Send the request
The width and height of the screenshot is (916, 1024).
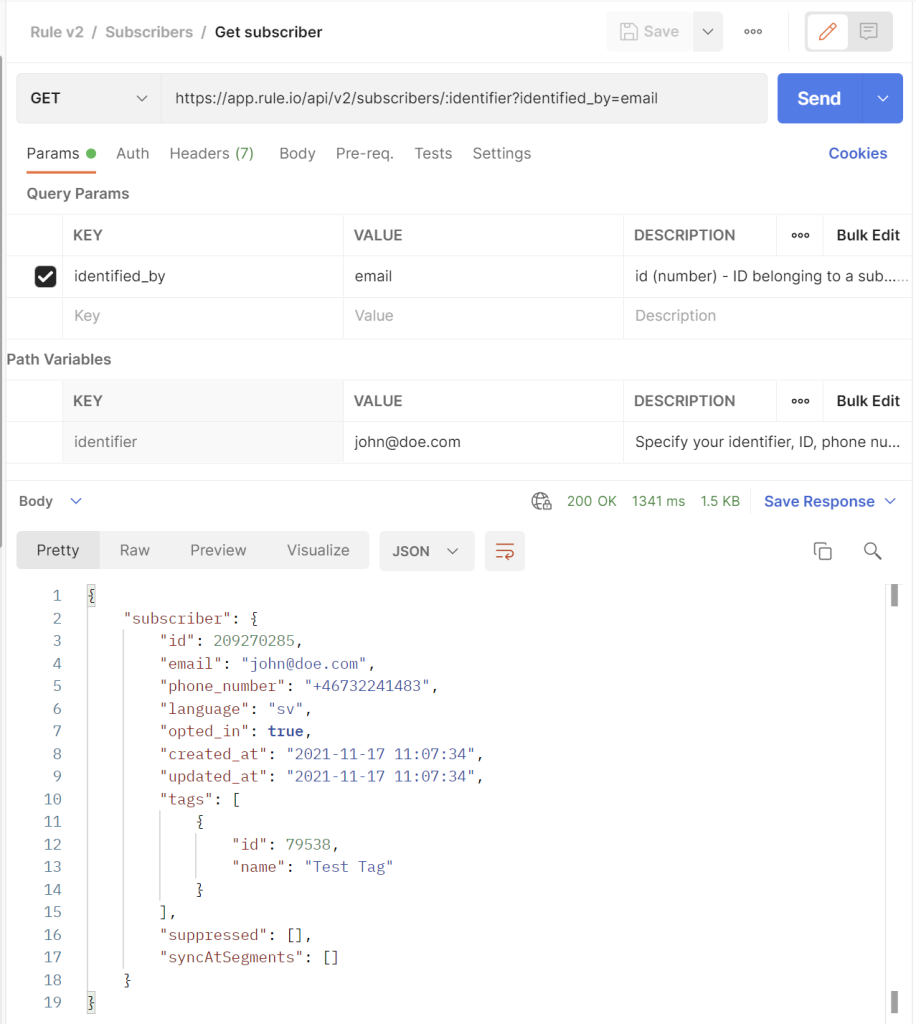pyautogui.click(x=818, y=98)
